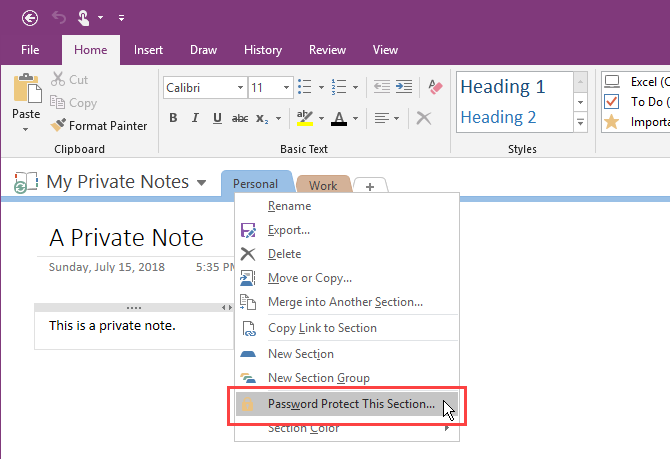The height and width of the screenshot is (459, 670).
Task: Open the font size dropdown
Action: (x=285, y=88)
